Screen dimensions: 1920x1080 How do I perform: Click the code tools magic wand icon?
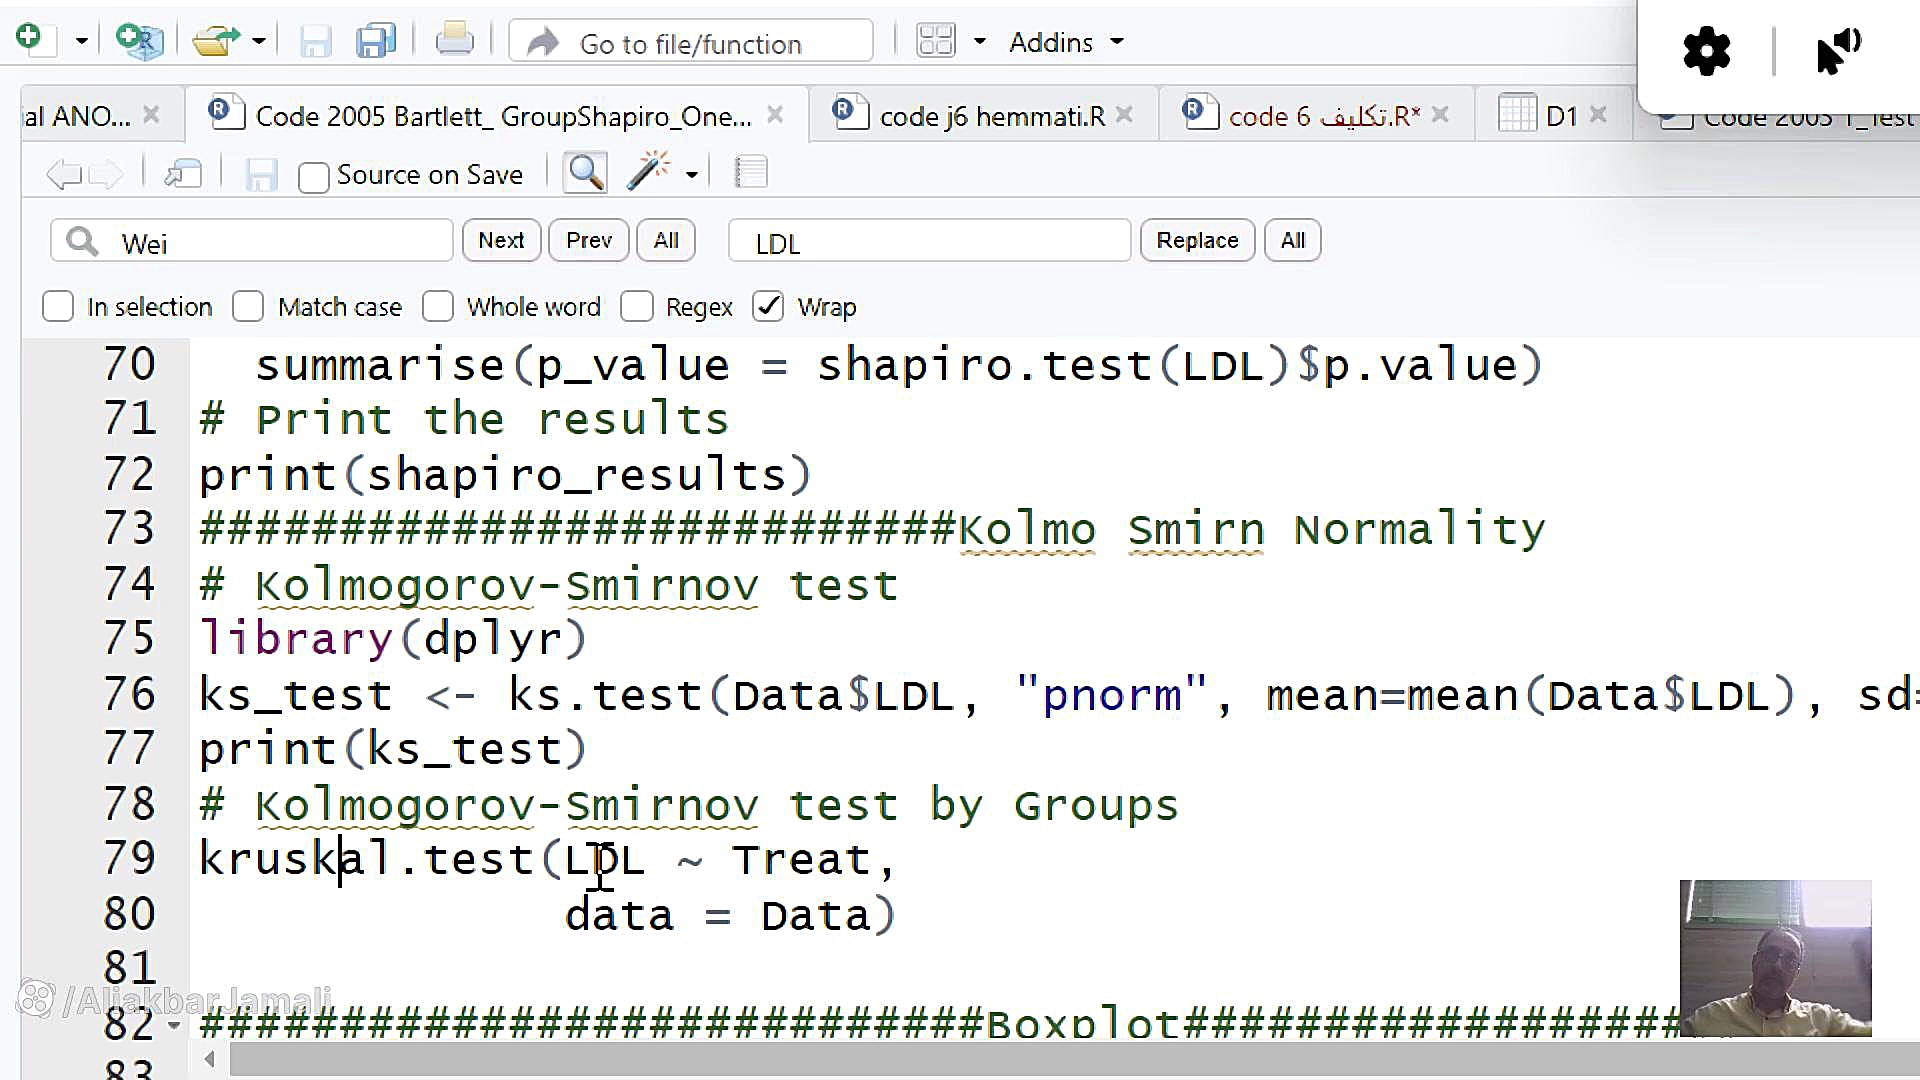coord(648,173)
